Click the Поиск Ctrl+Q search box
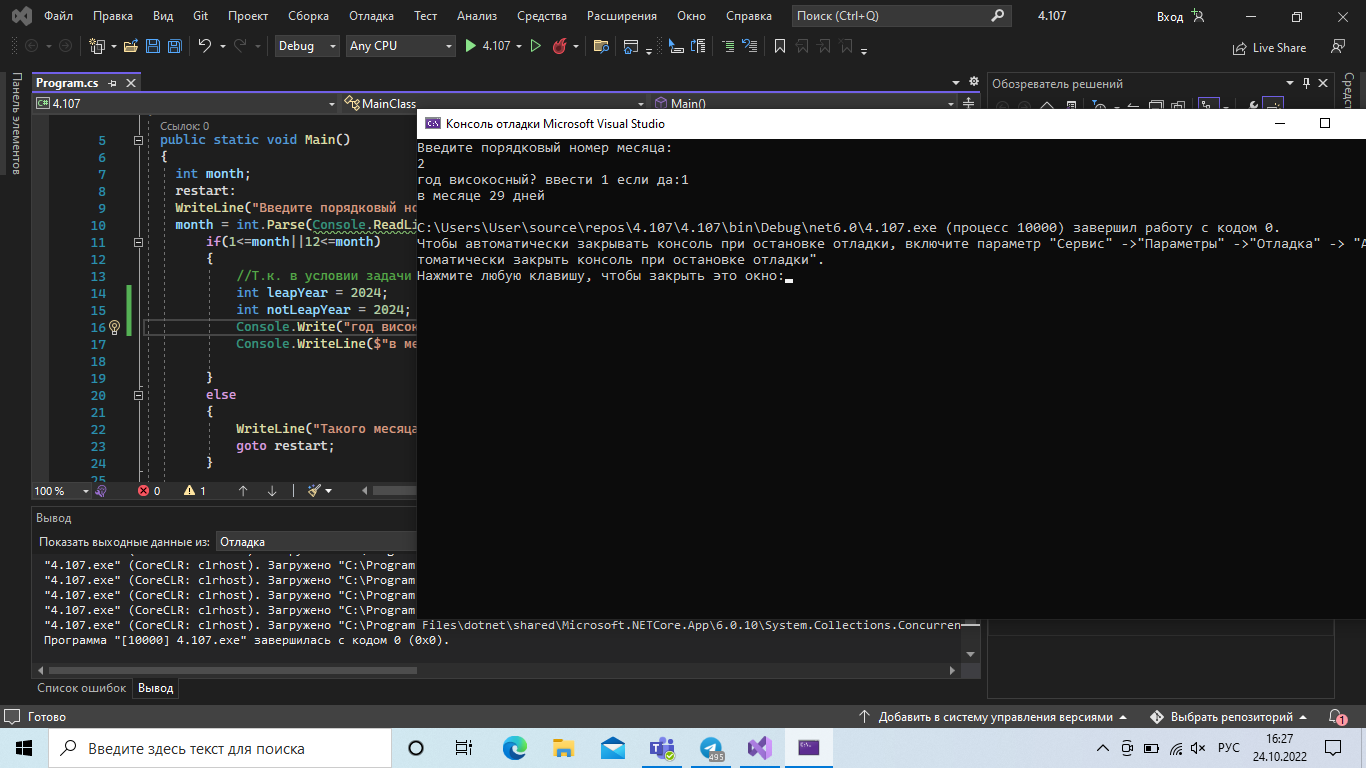Screen dimensions: 1366x768 coord(900,16)
